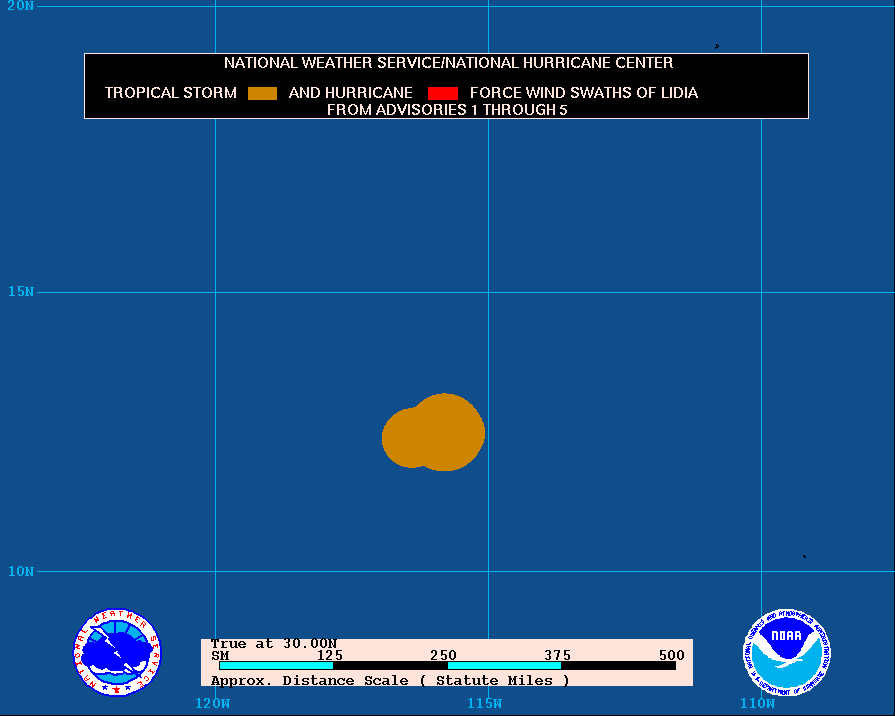
Task: Click the '15N' latitude label
Action: [x=21, y=292]
